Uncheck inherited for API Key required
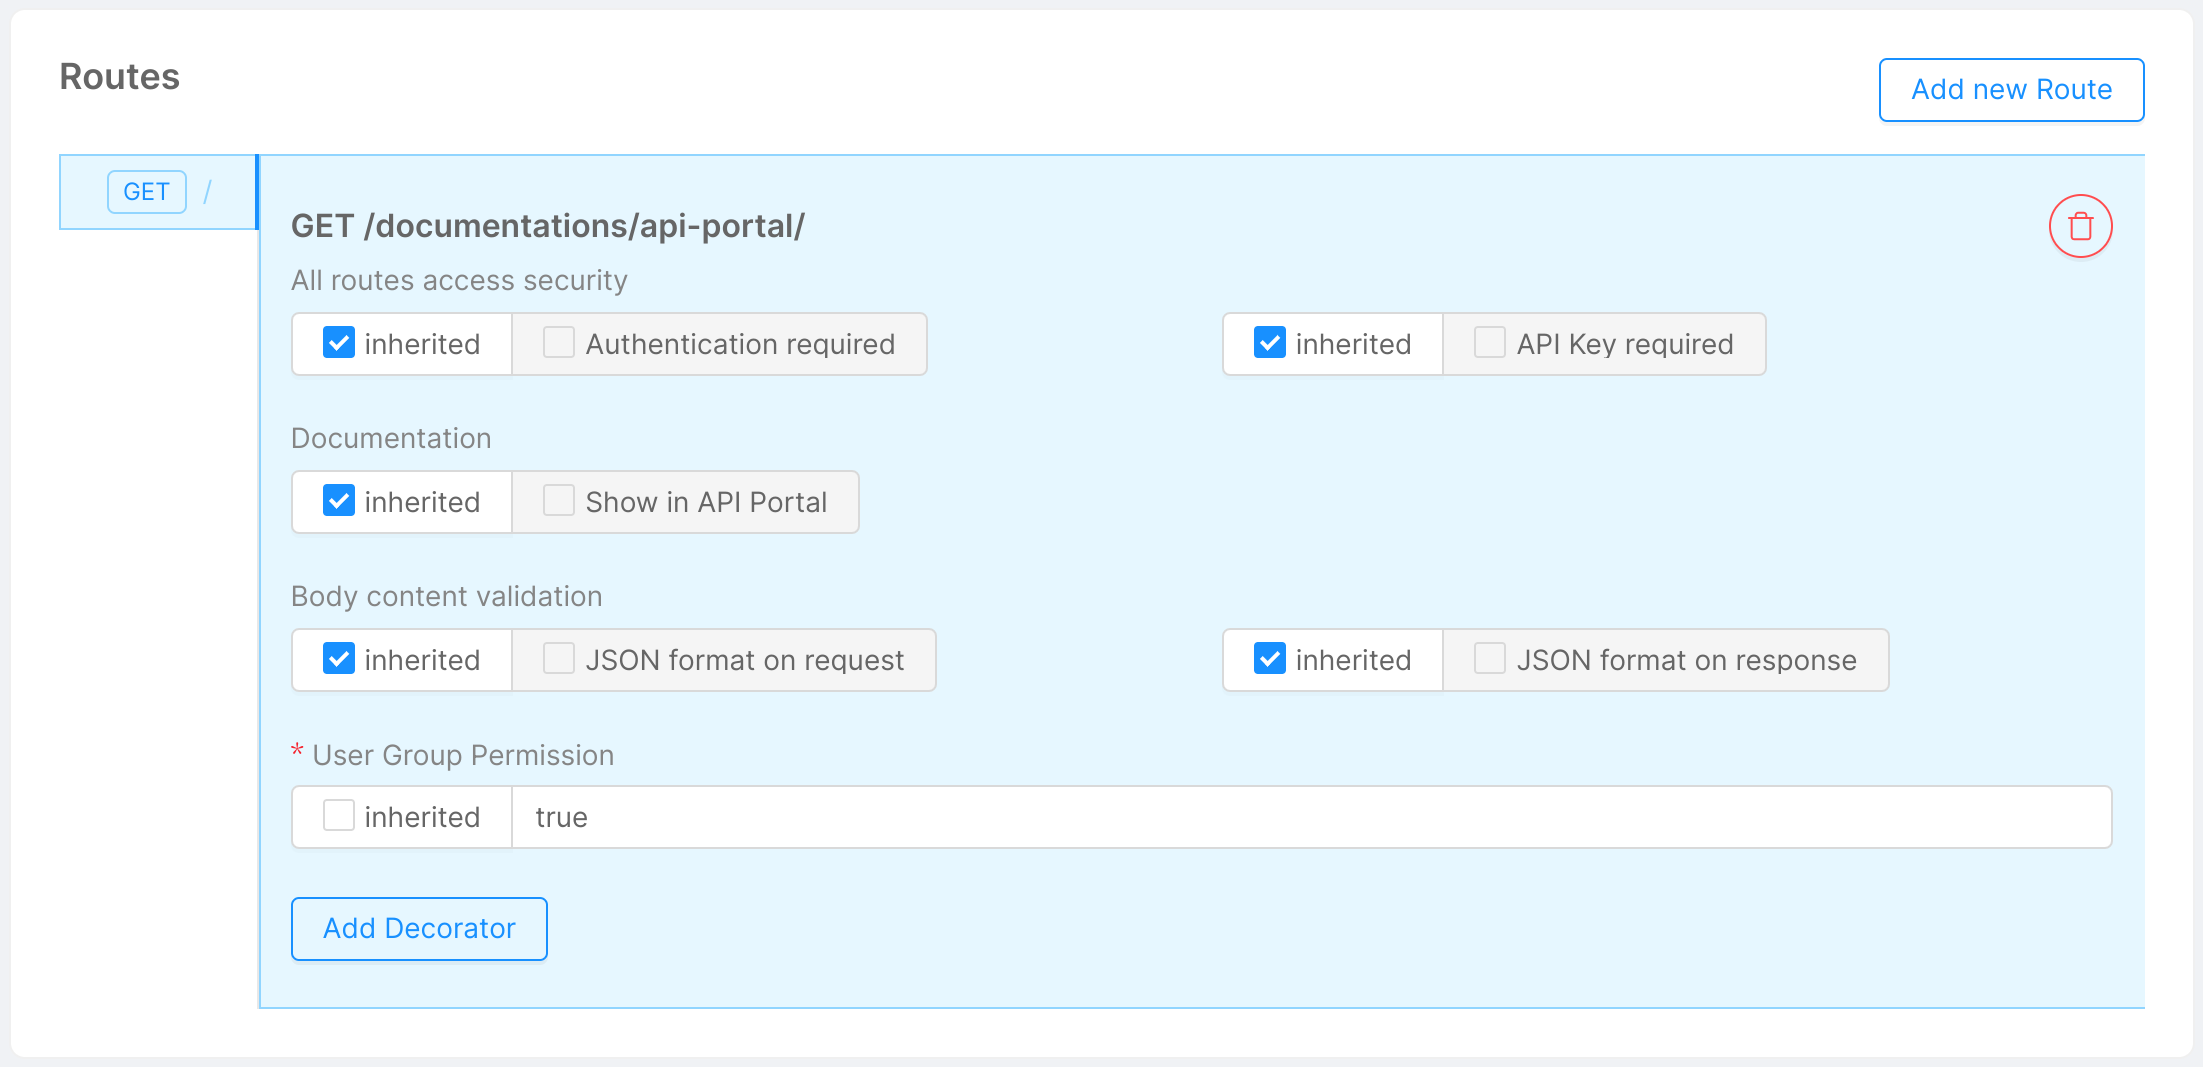 tap(1270, 343)
